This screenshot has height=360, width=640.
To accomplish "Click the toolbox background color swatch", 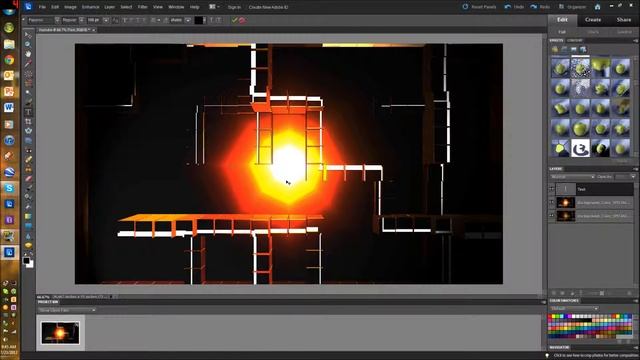I will coord(31,264).
